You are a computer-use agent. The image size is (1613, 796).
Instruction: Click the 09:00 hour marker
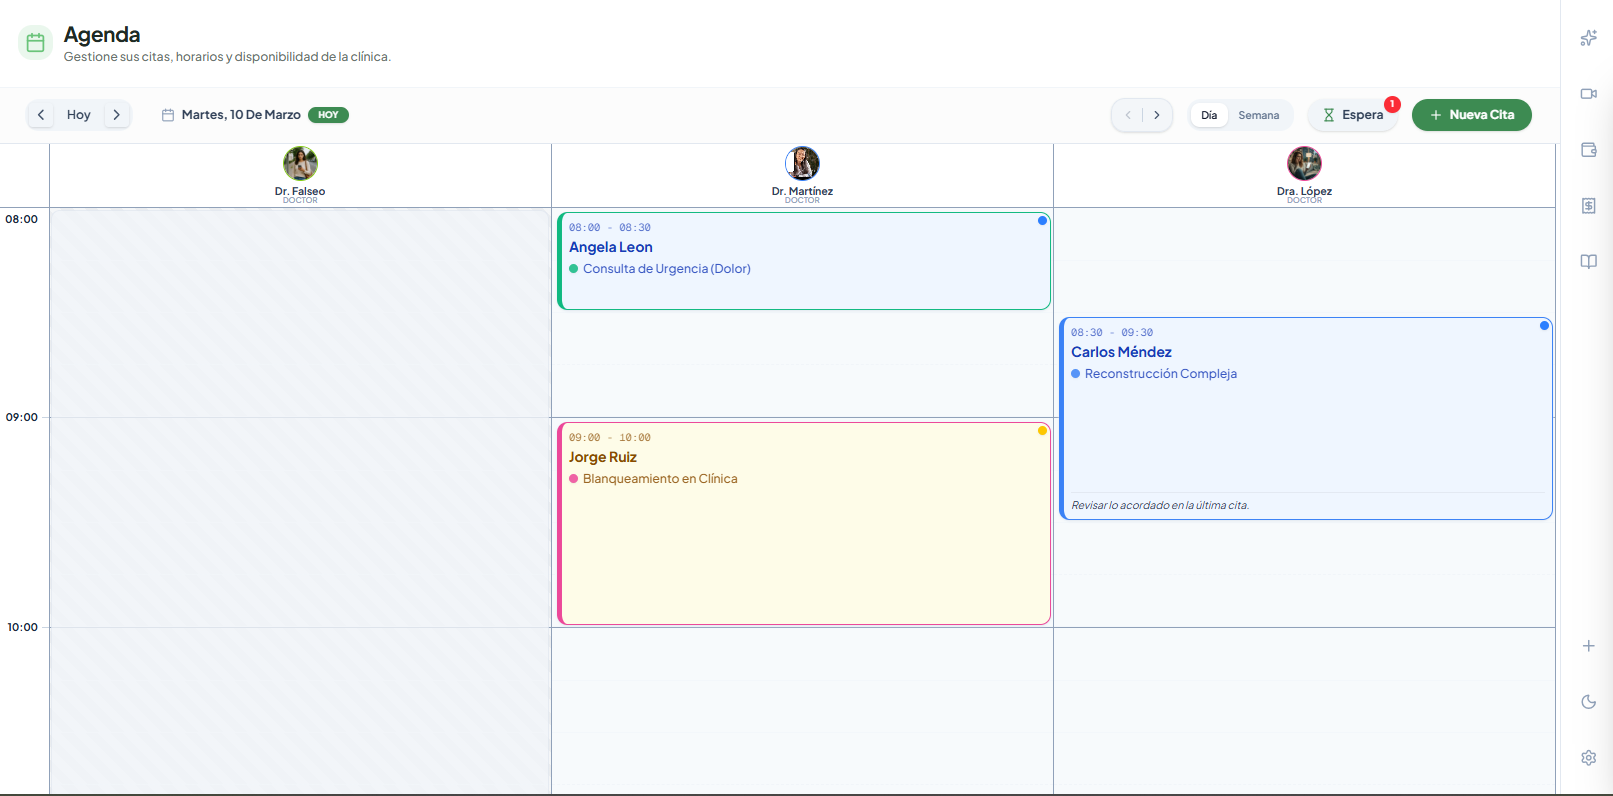(x=22, y=417)
